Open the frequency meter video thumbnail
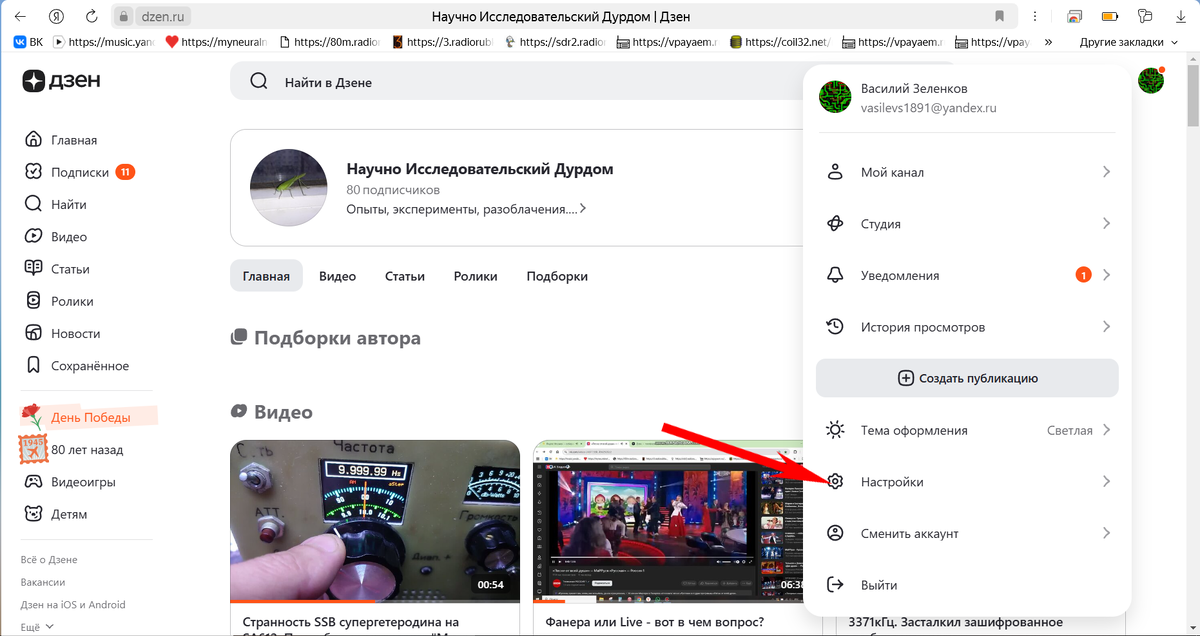 click(375, 522)
